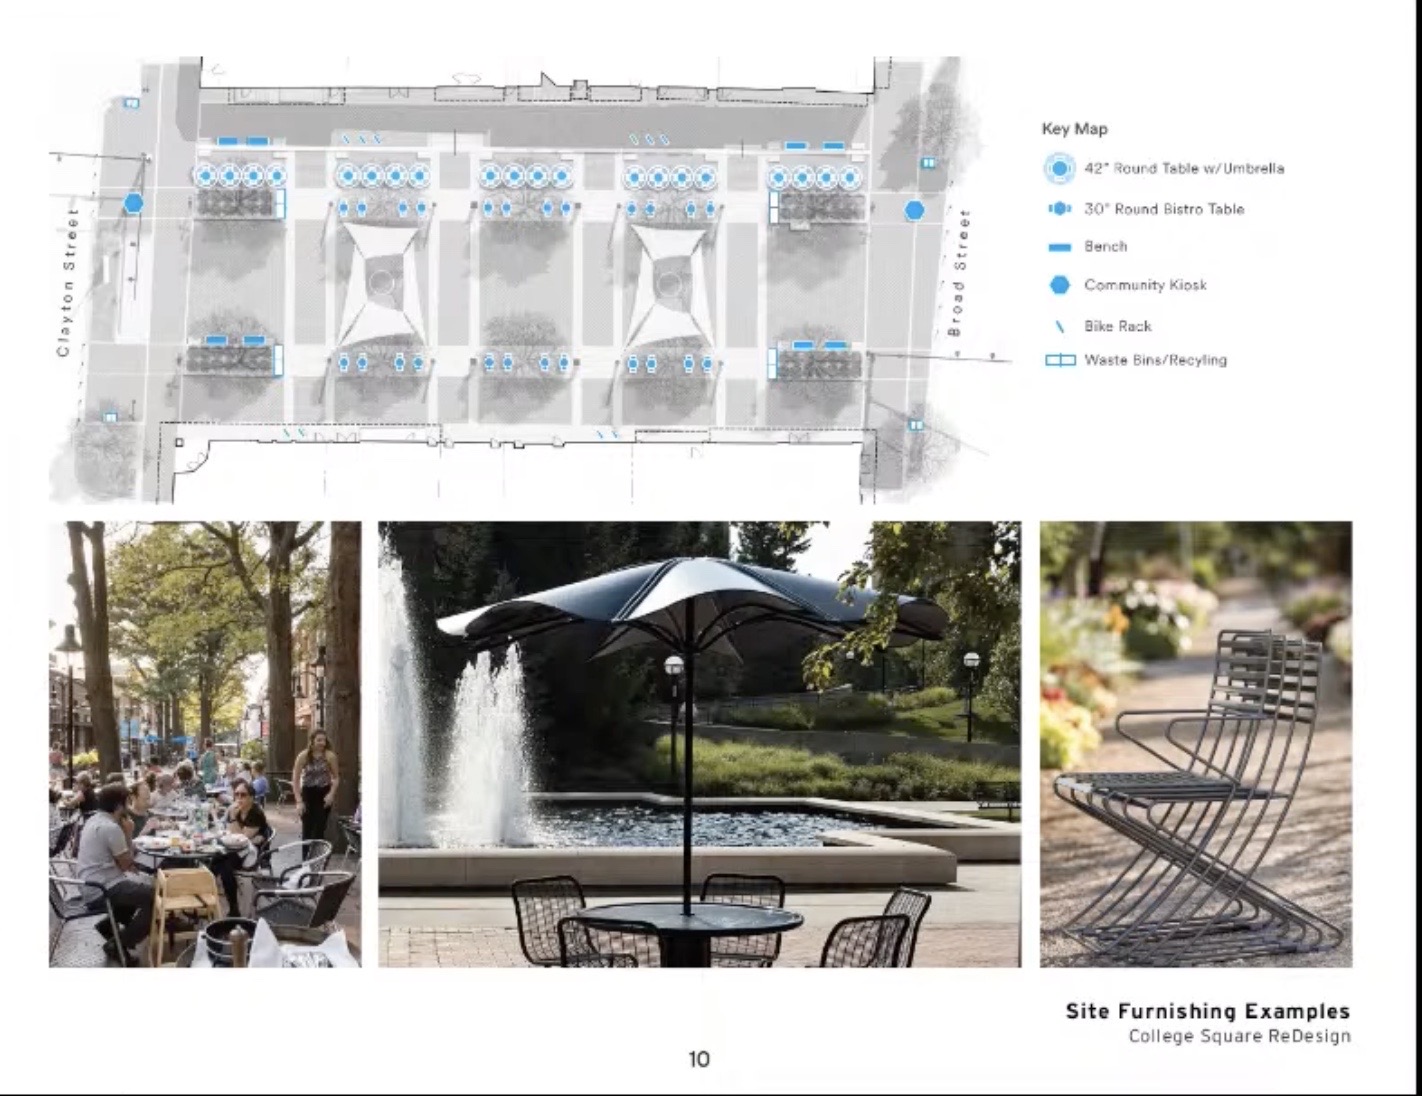Click the right shade canopy structure on plan

[667, 283]
